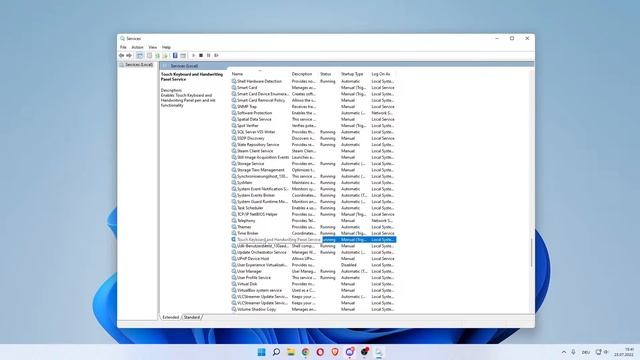The height and width of the screenshot is (360, 640).
Task: Select the Software Protection service
Action: [313, 113]
